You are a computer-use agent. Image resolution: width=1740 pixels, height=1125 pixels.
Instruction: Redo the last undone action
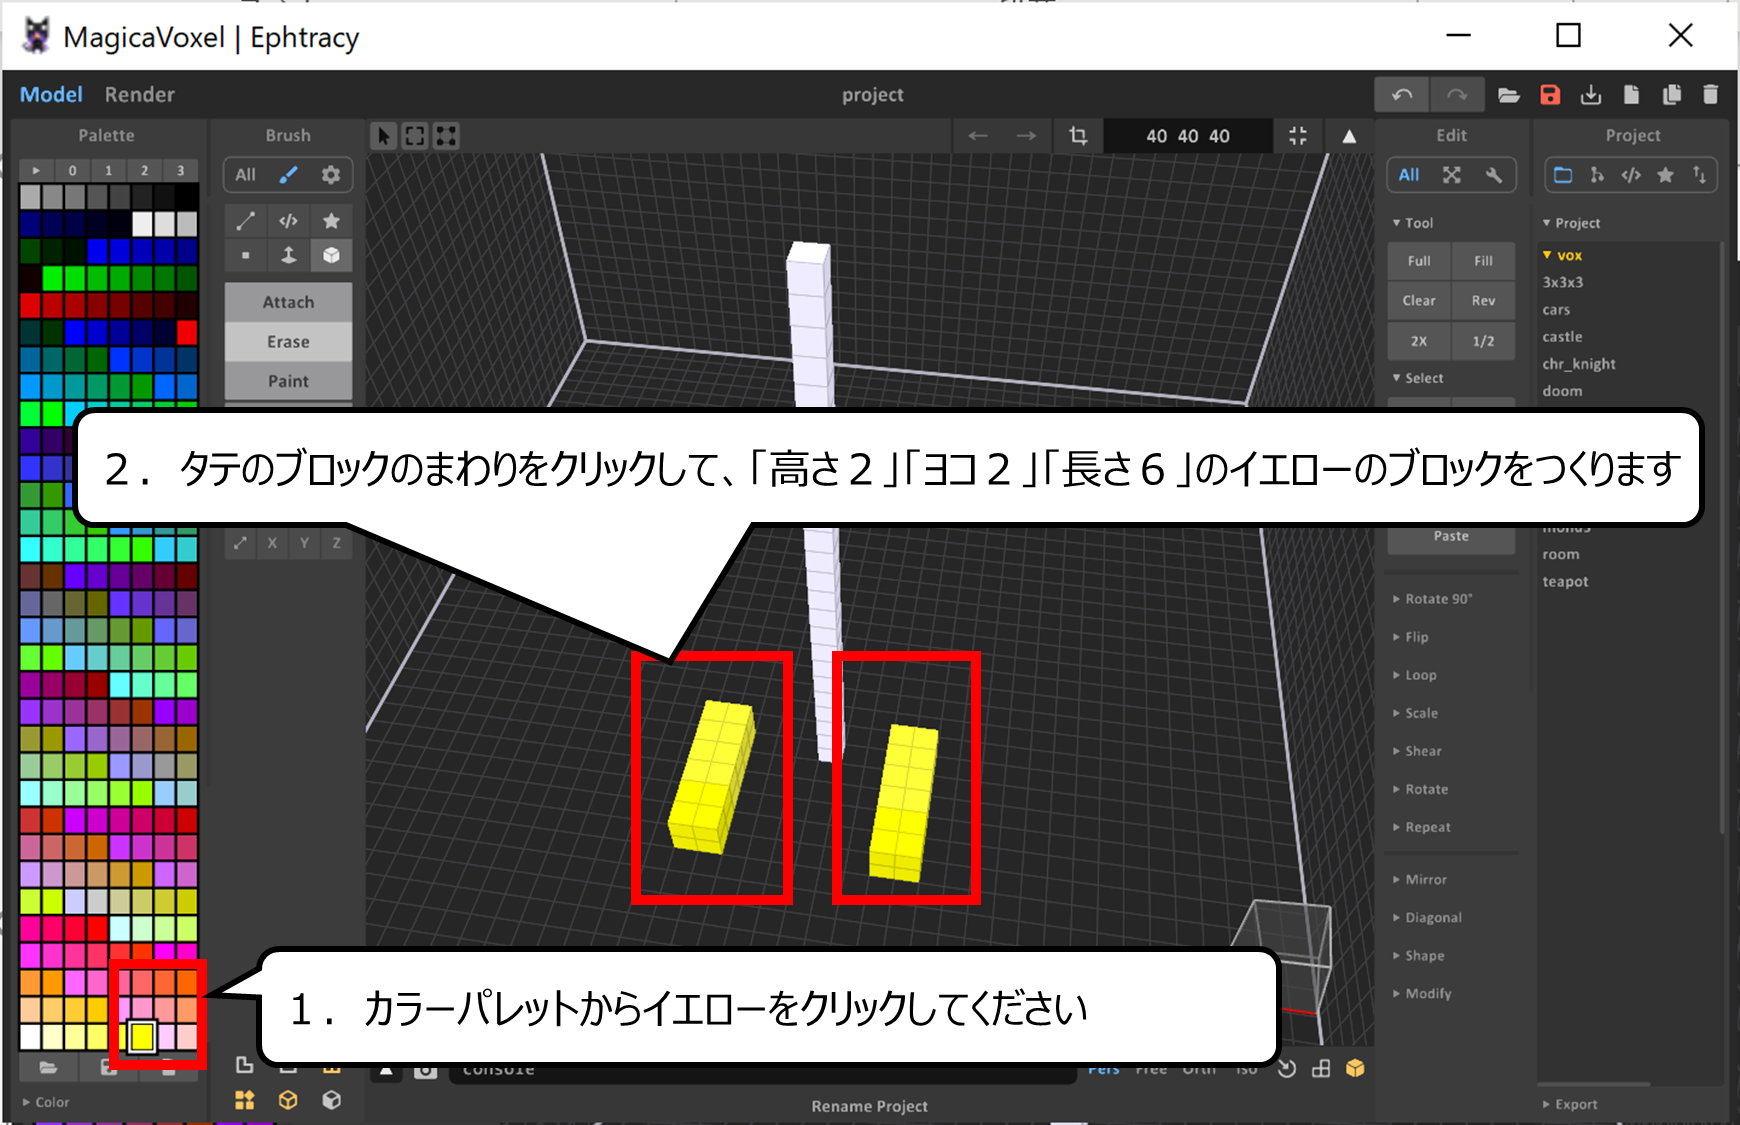[x=1457, y=95]
